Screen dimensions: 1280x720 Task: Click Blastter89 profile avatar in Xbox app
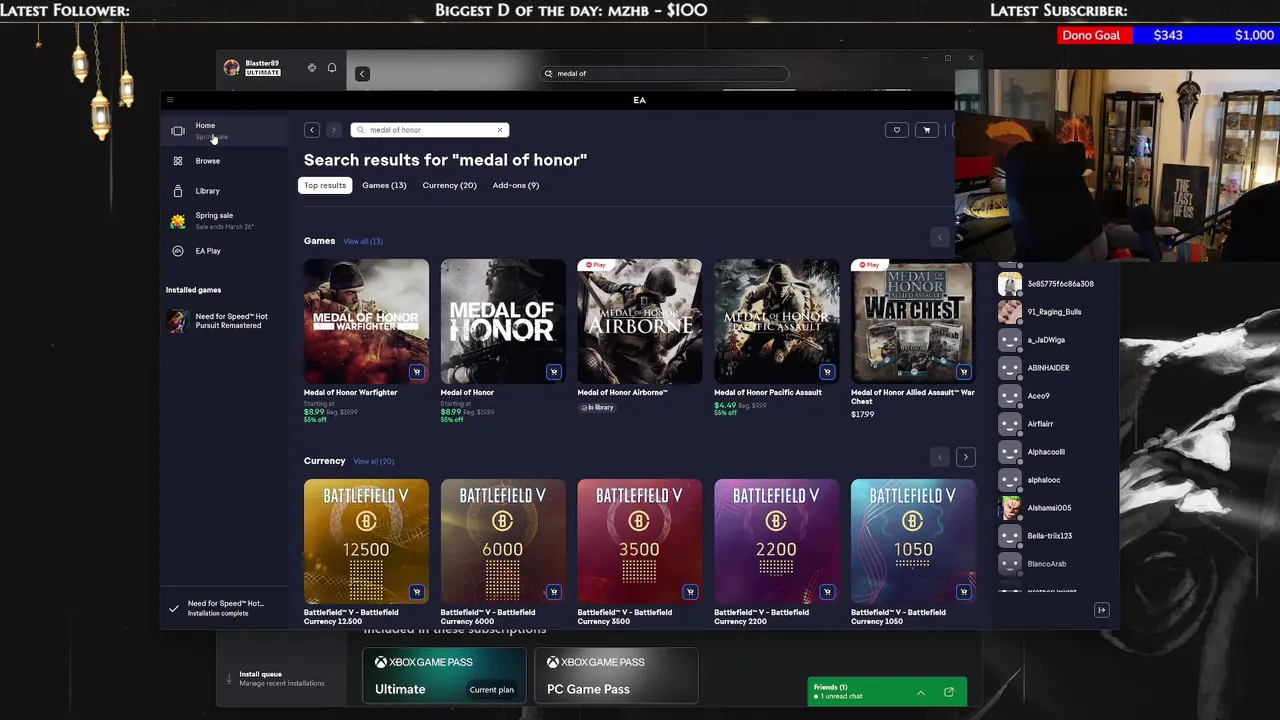(x=232, y=68)
